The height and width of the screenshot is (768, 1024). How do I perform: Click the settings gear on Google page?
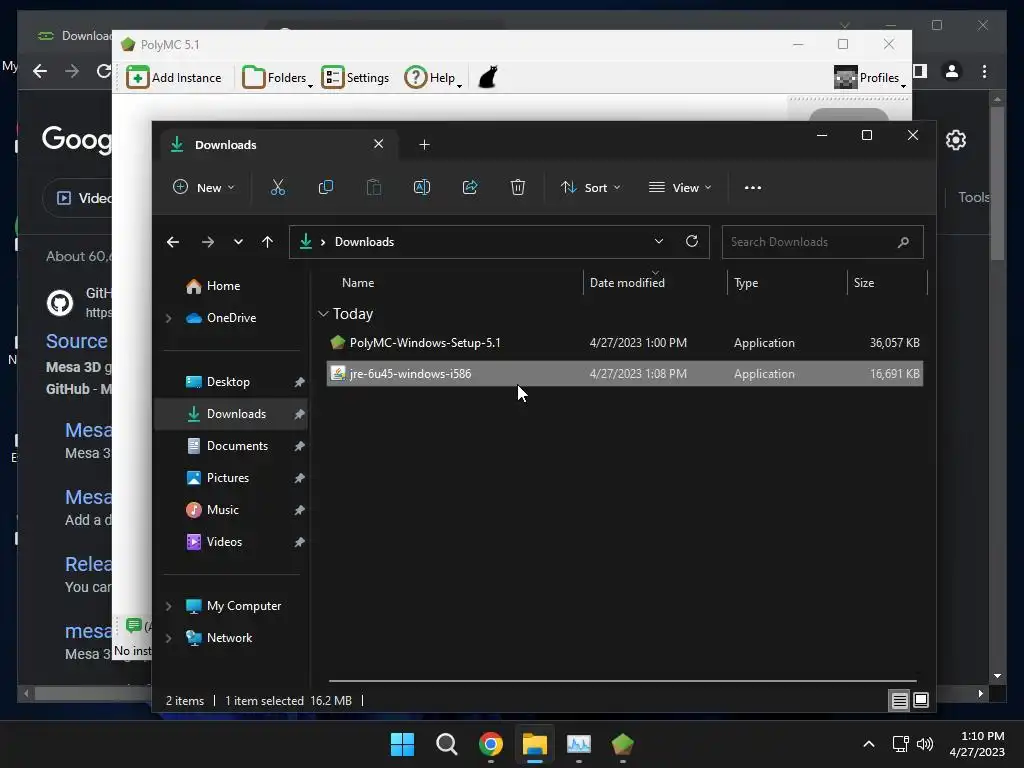coord(956,140)
